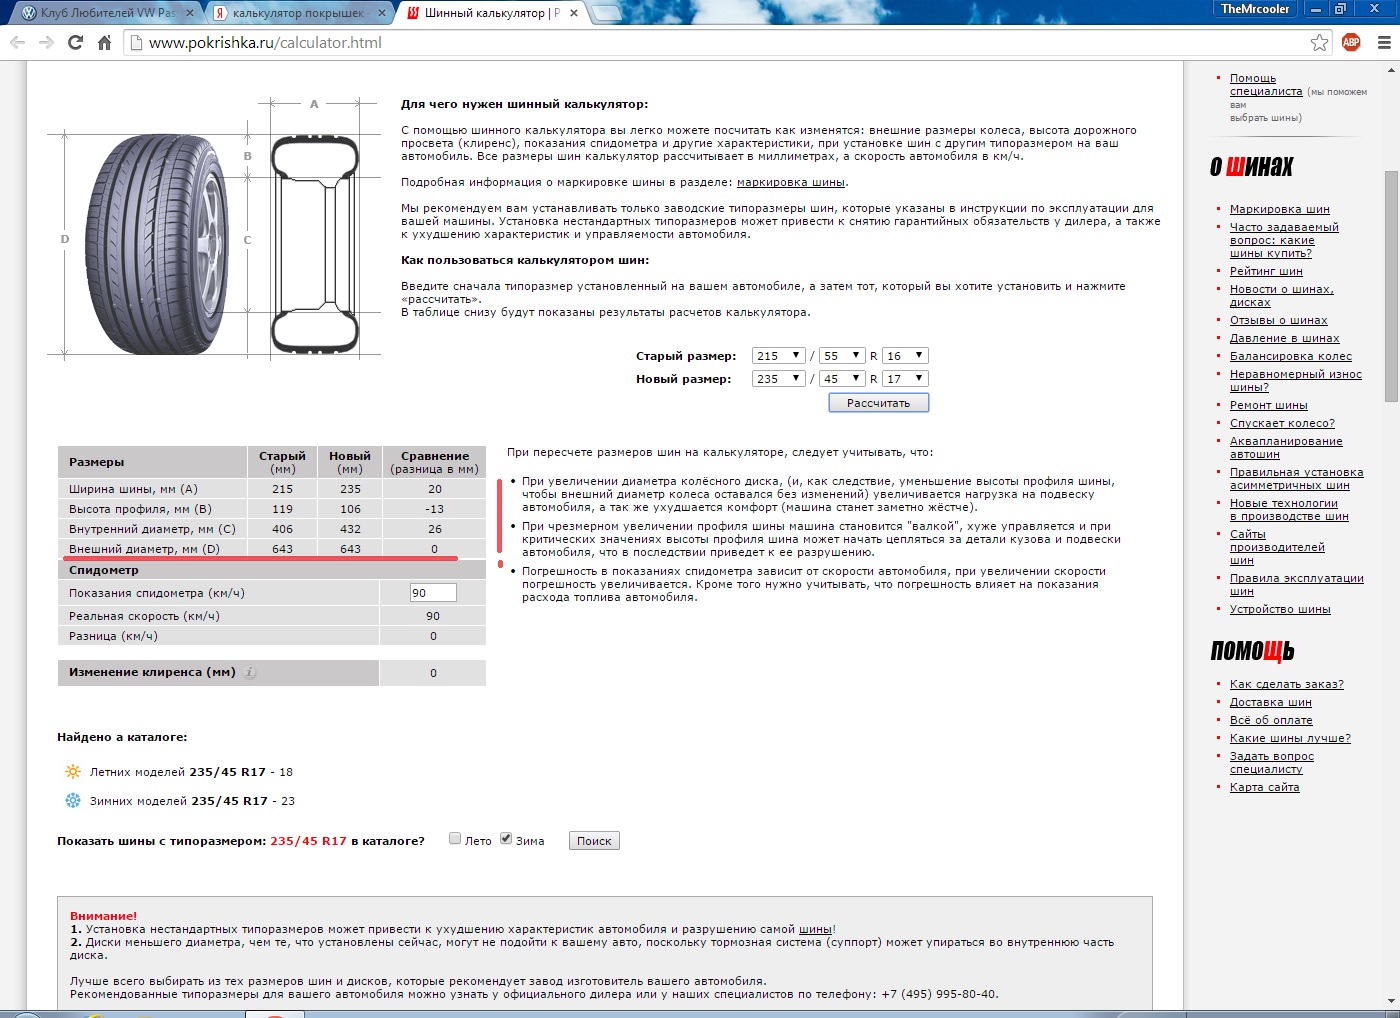
Task: Open a new browser tab
Action: (x=607, y=13)
